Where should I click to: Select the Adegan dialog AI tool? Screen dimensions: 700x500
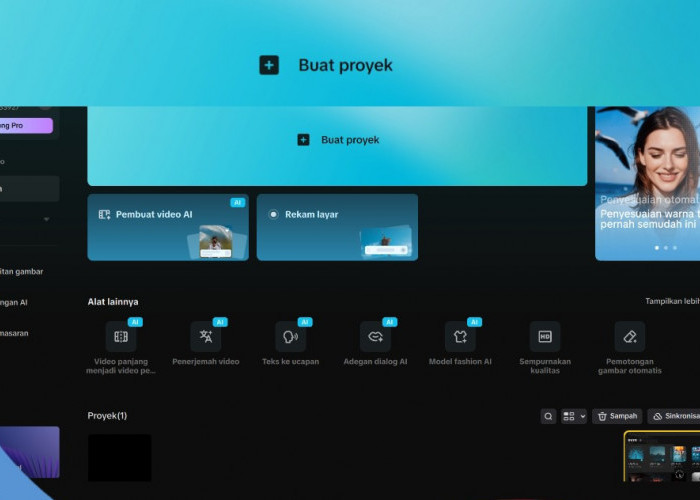[x=376, y=337]
